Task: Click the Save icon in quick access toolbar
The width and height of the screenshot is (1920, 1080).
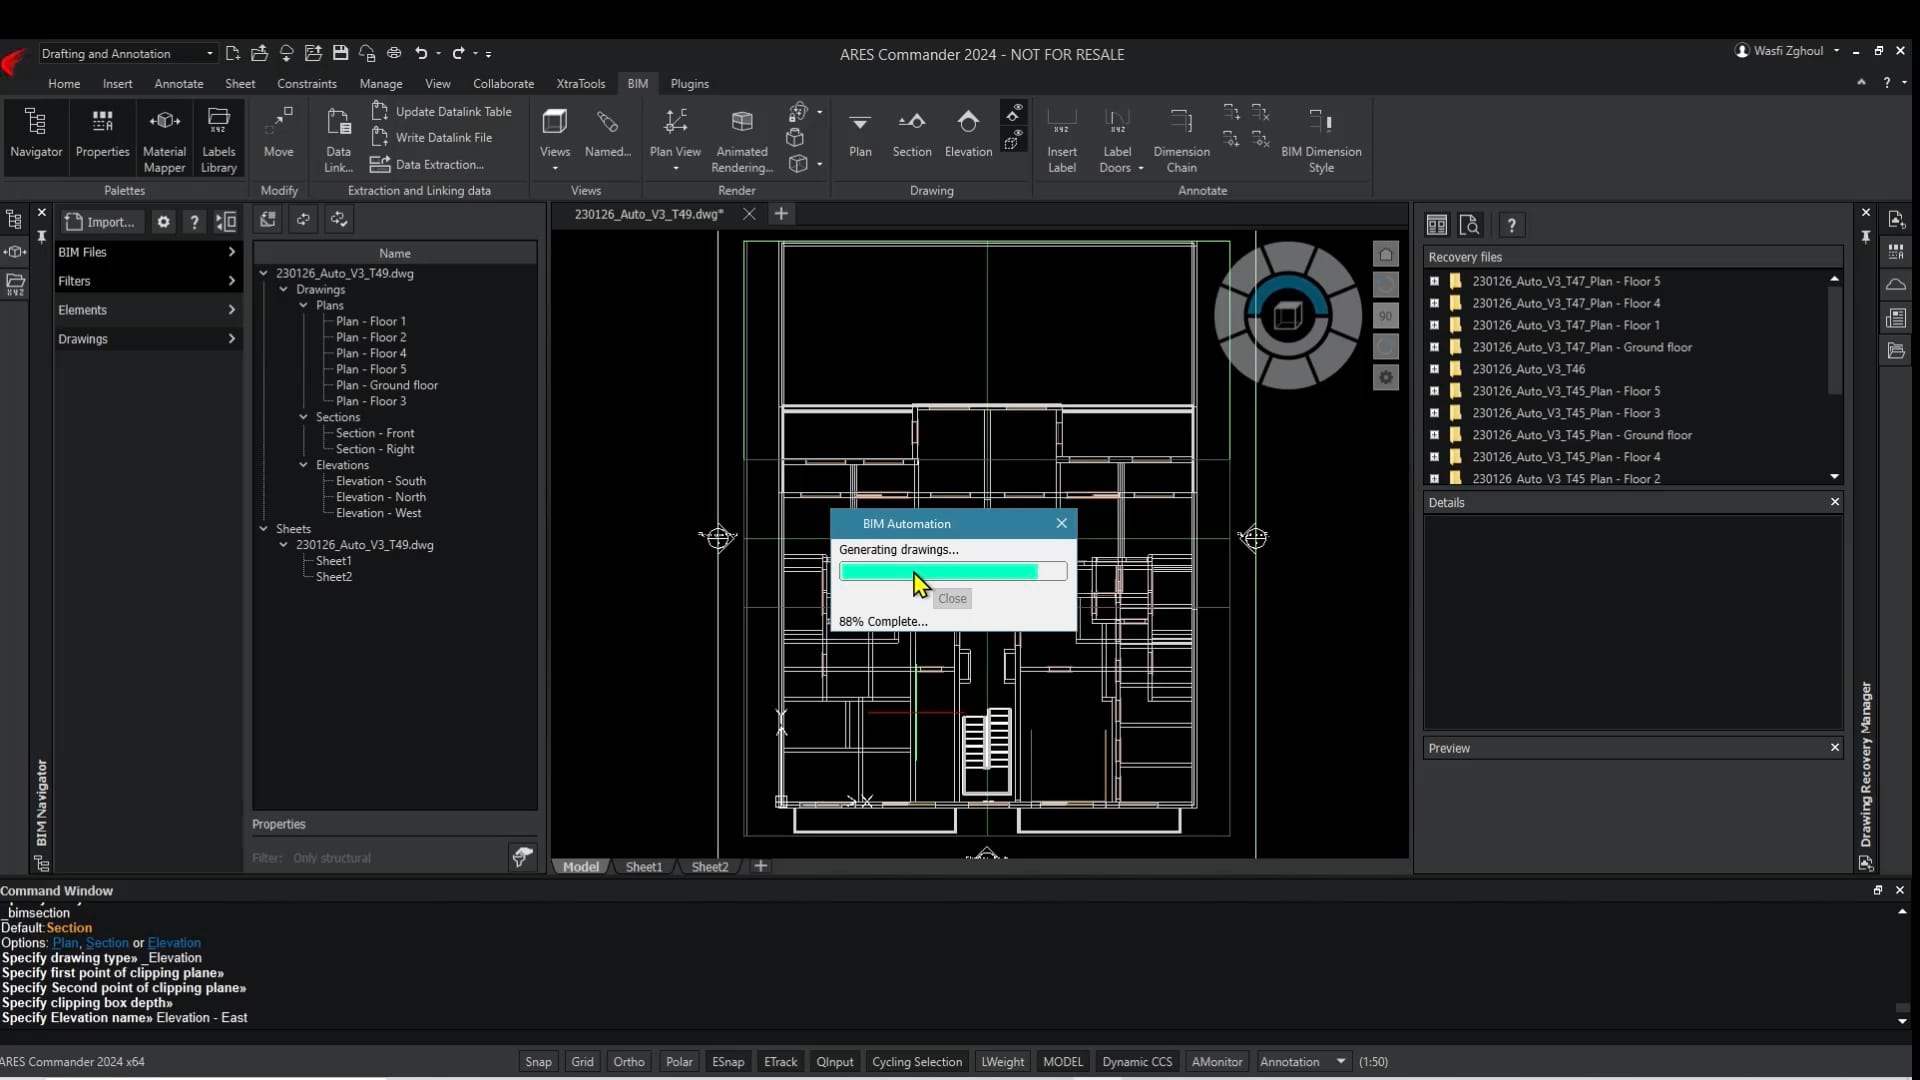Action: pos(340,53)
